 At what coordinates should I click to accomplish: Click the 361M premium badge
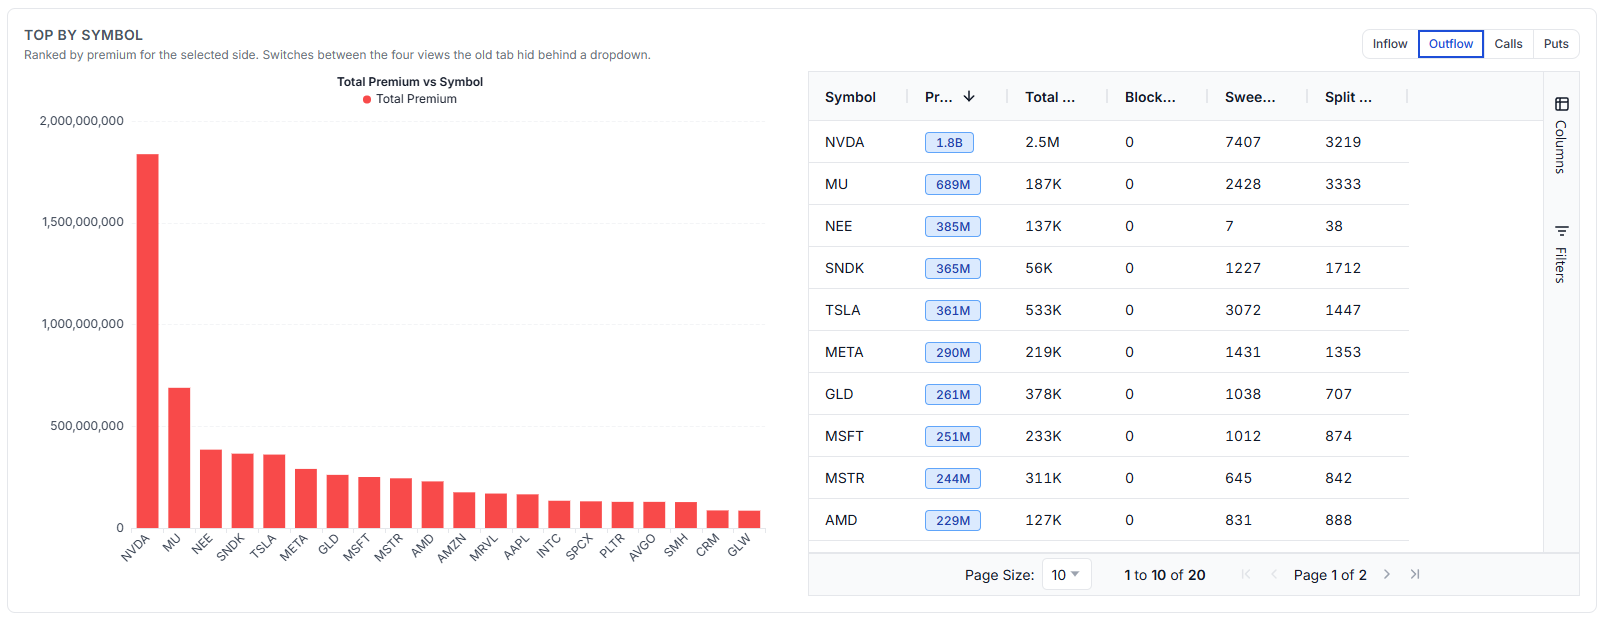coord(953,310)
